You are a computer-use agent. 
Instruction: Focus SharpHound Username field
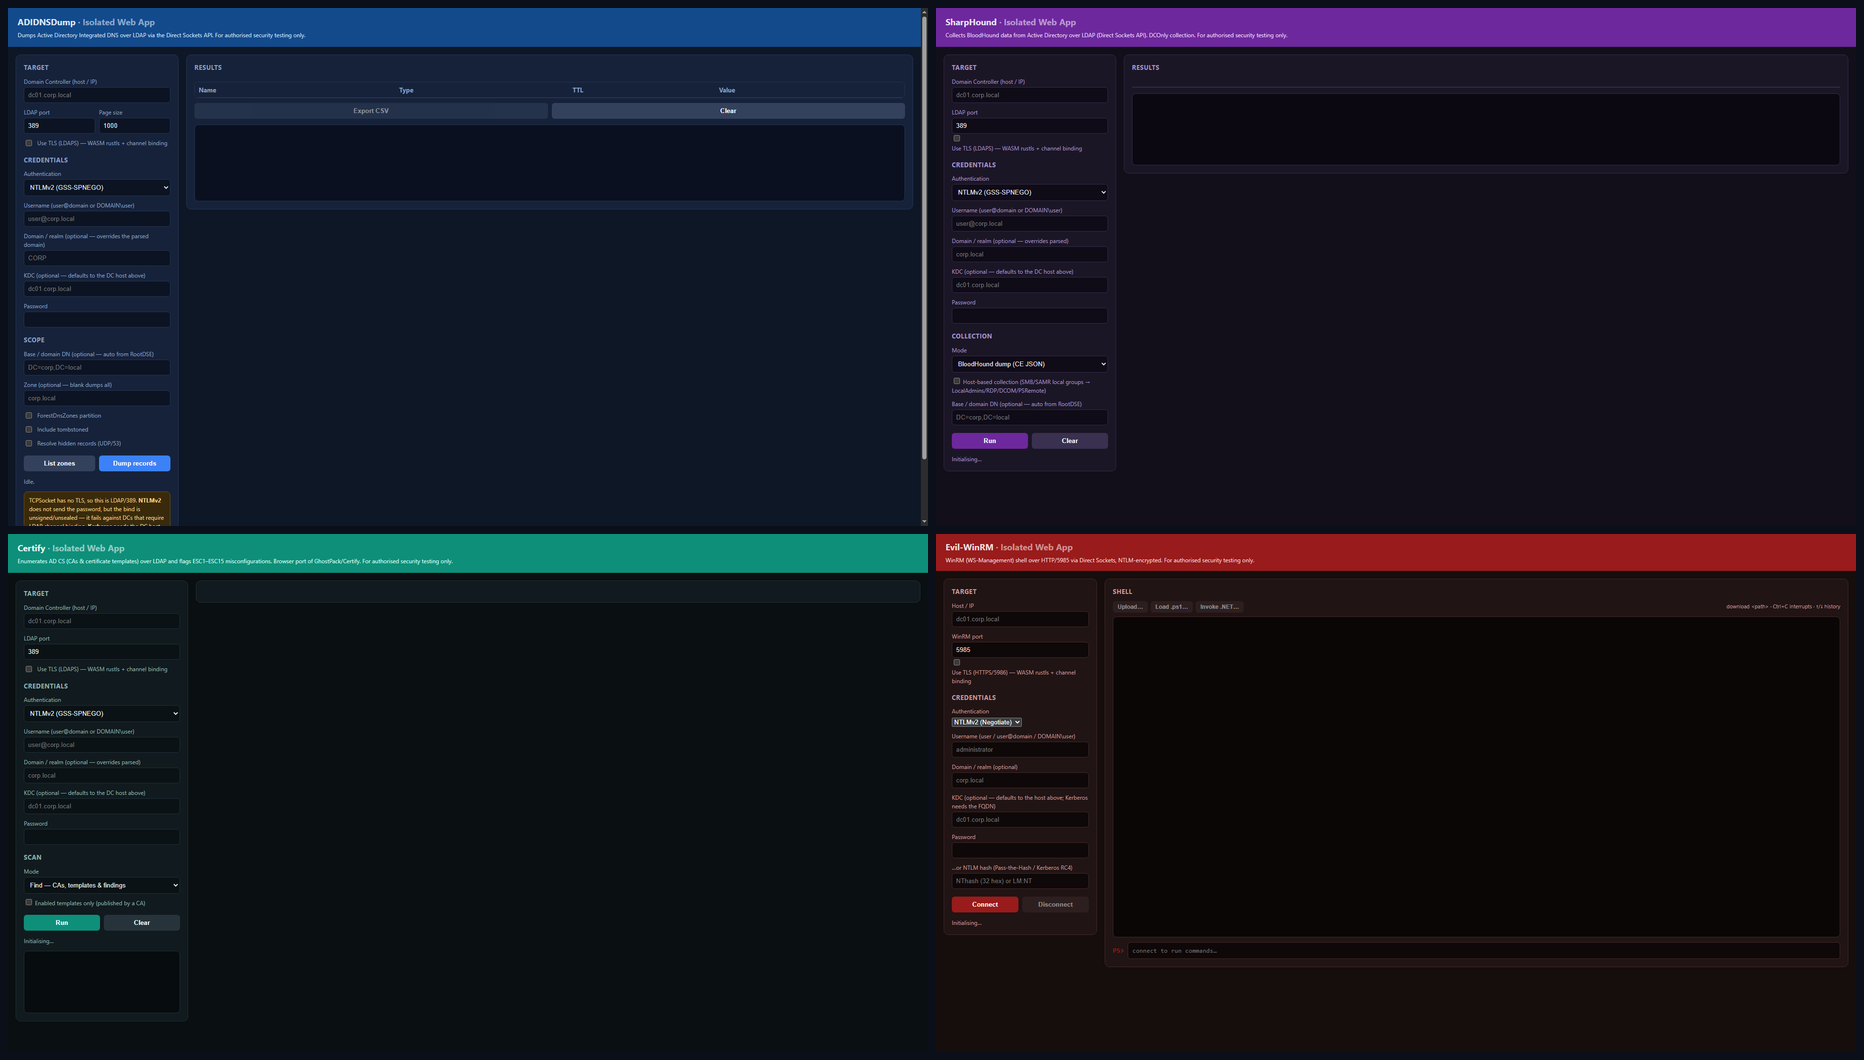[1029, 224]
